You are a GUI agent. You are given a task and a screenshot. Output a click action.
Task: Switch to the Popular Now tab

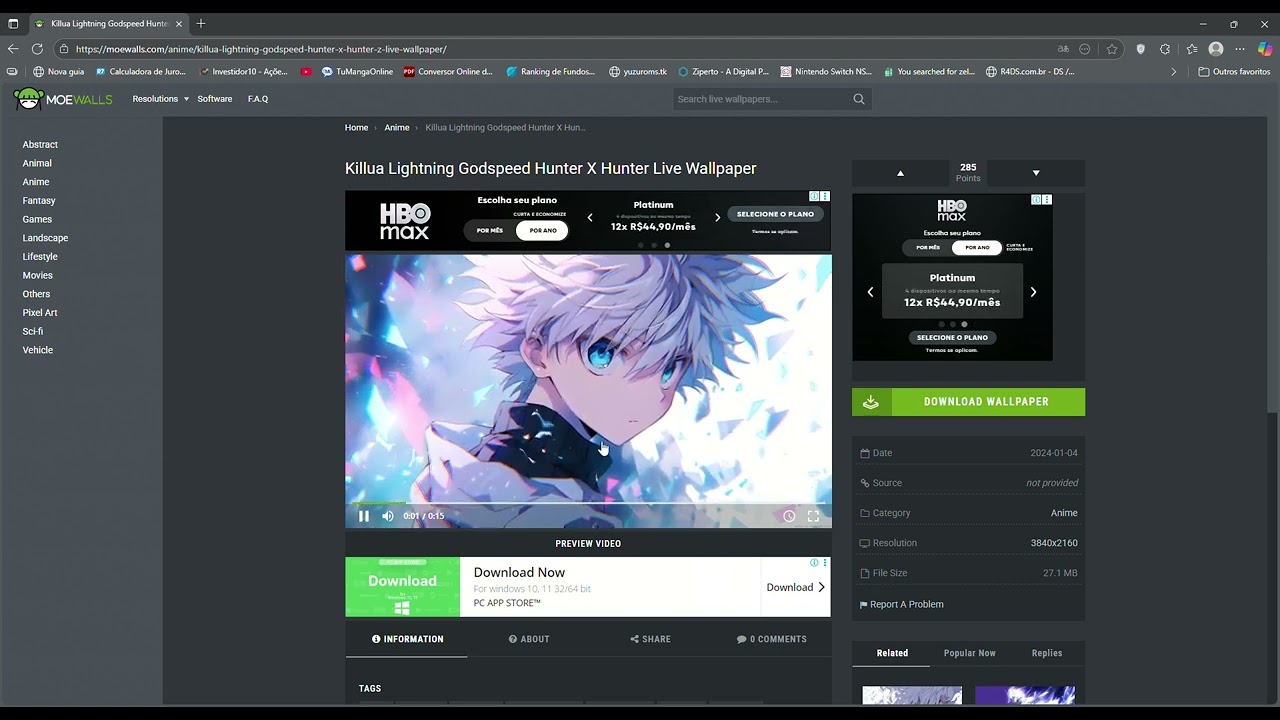pyautogui.click(x=970, y=653)
